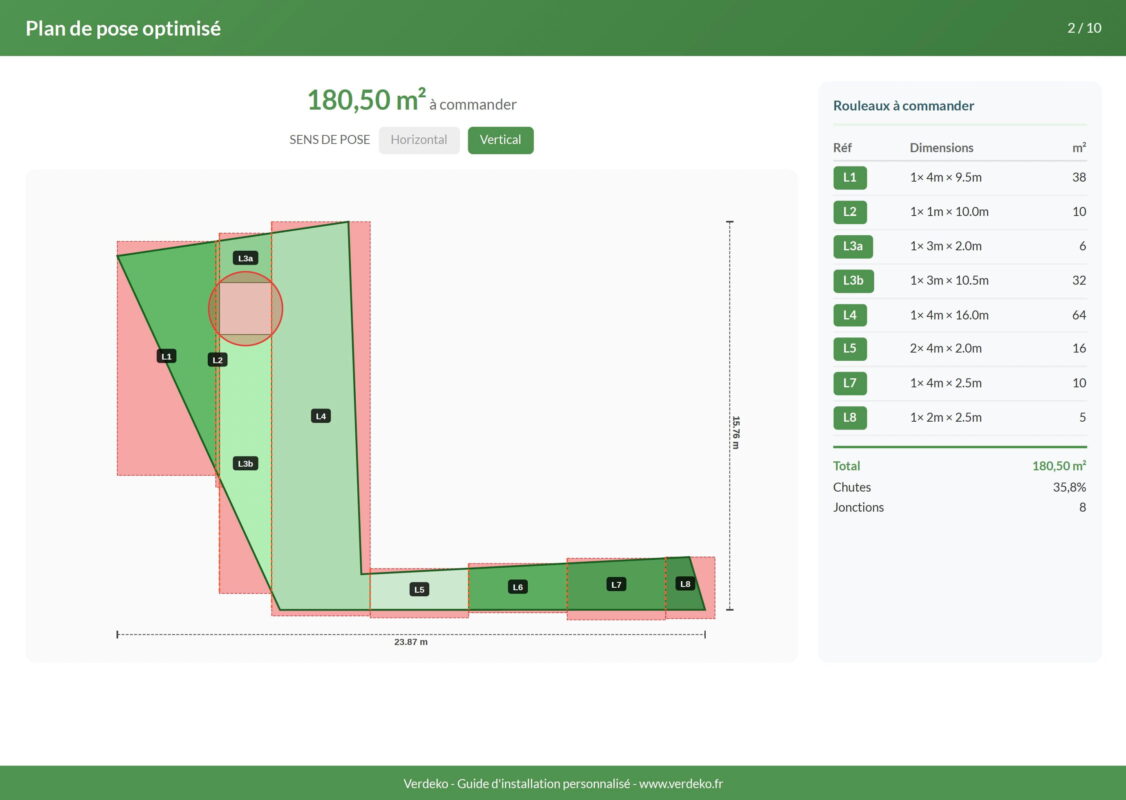Select the L4 badge in the rolls table
This screenshot has width=1126, height=800.
click(x=849, y=315)
